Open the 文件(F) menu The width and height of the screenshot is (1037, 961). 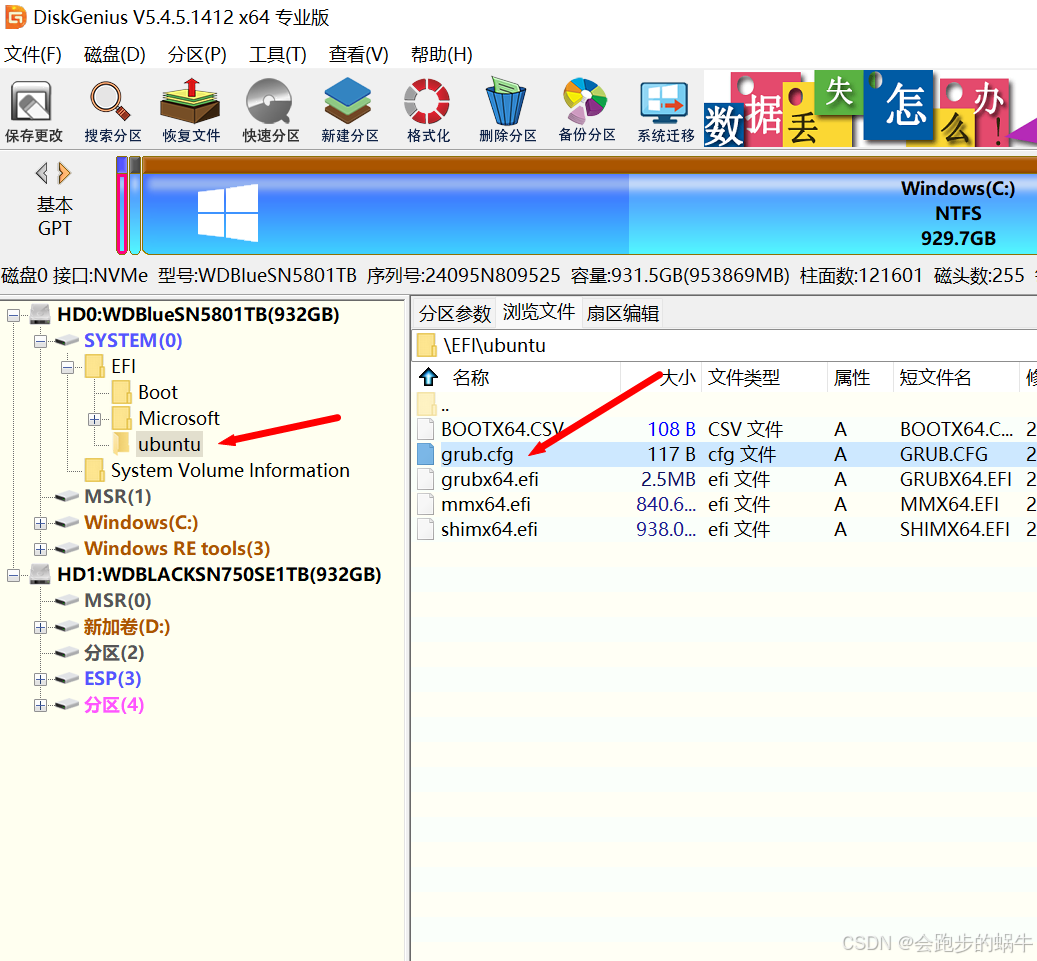[32, 54]
